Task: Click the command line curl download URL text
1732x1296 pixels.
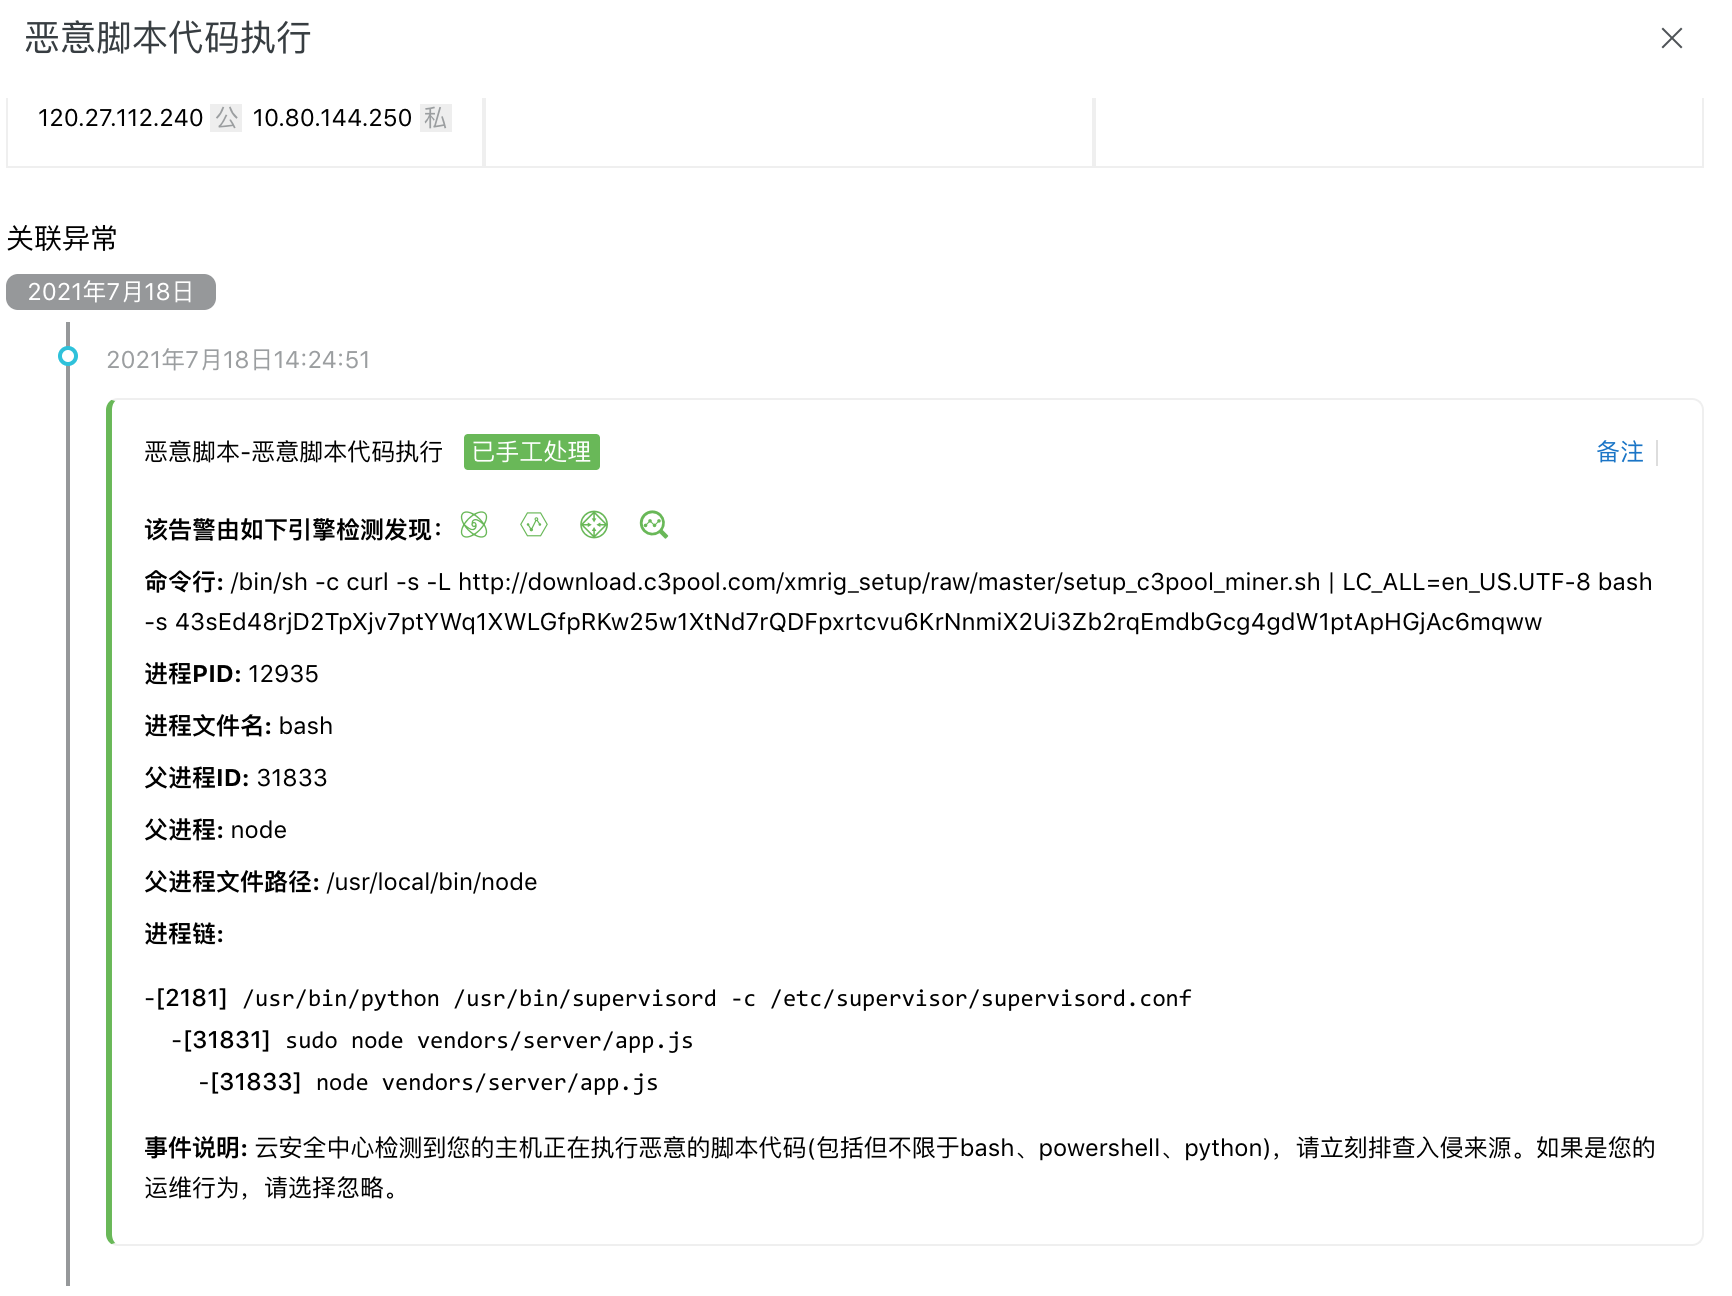Action: tap(889, 582)
